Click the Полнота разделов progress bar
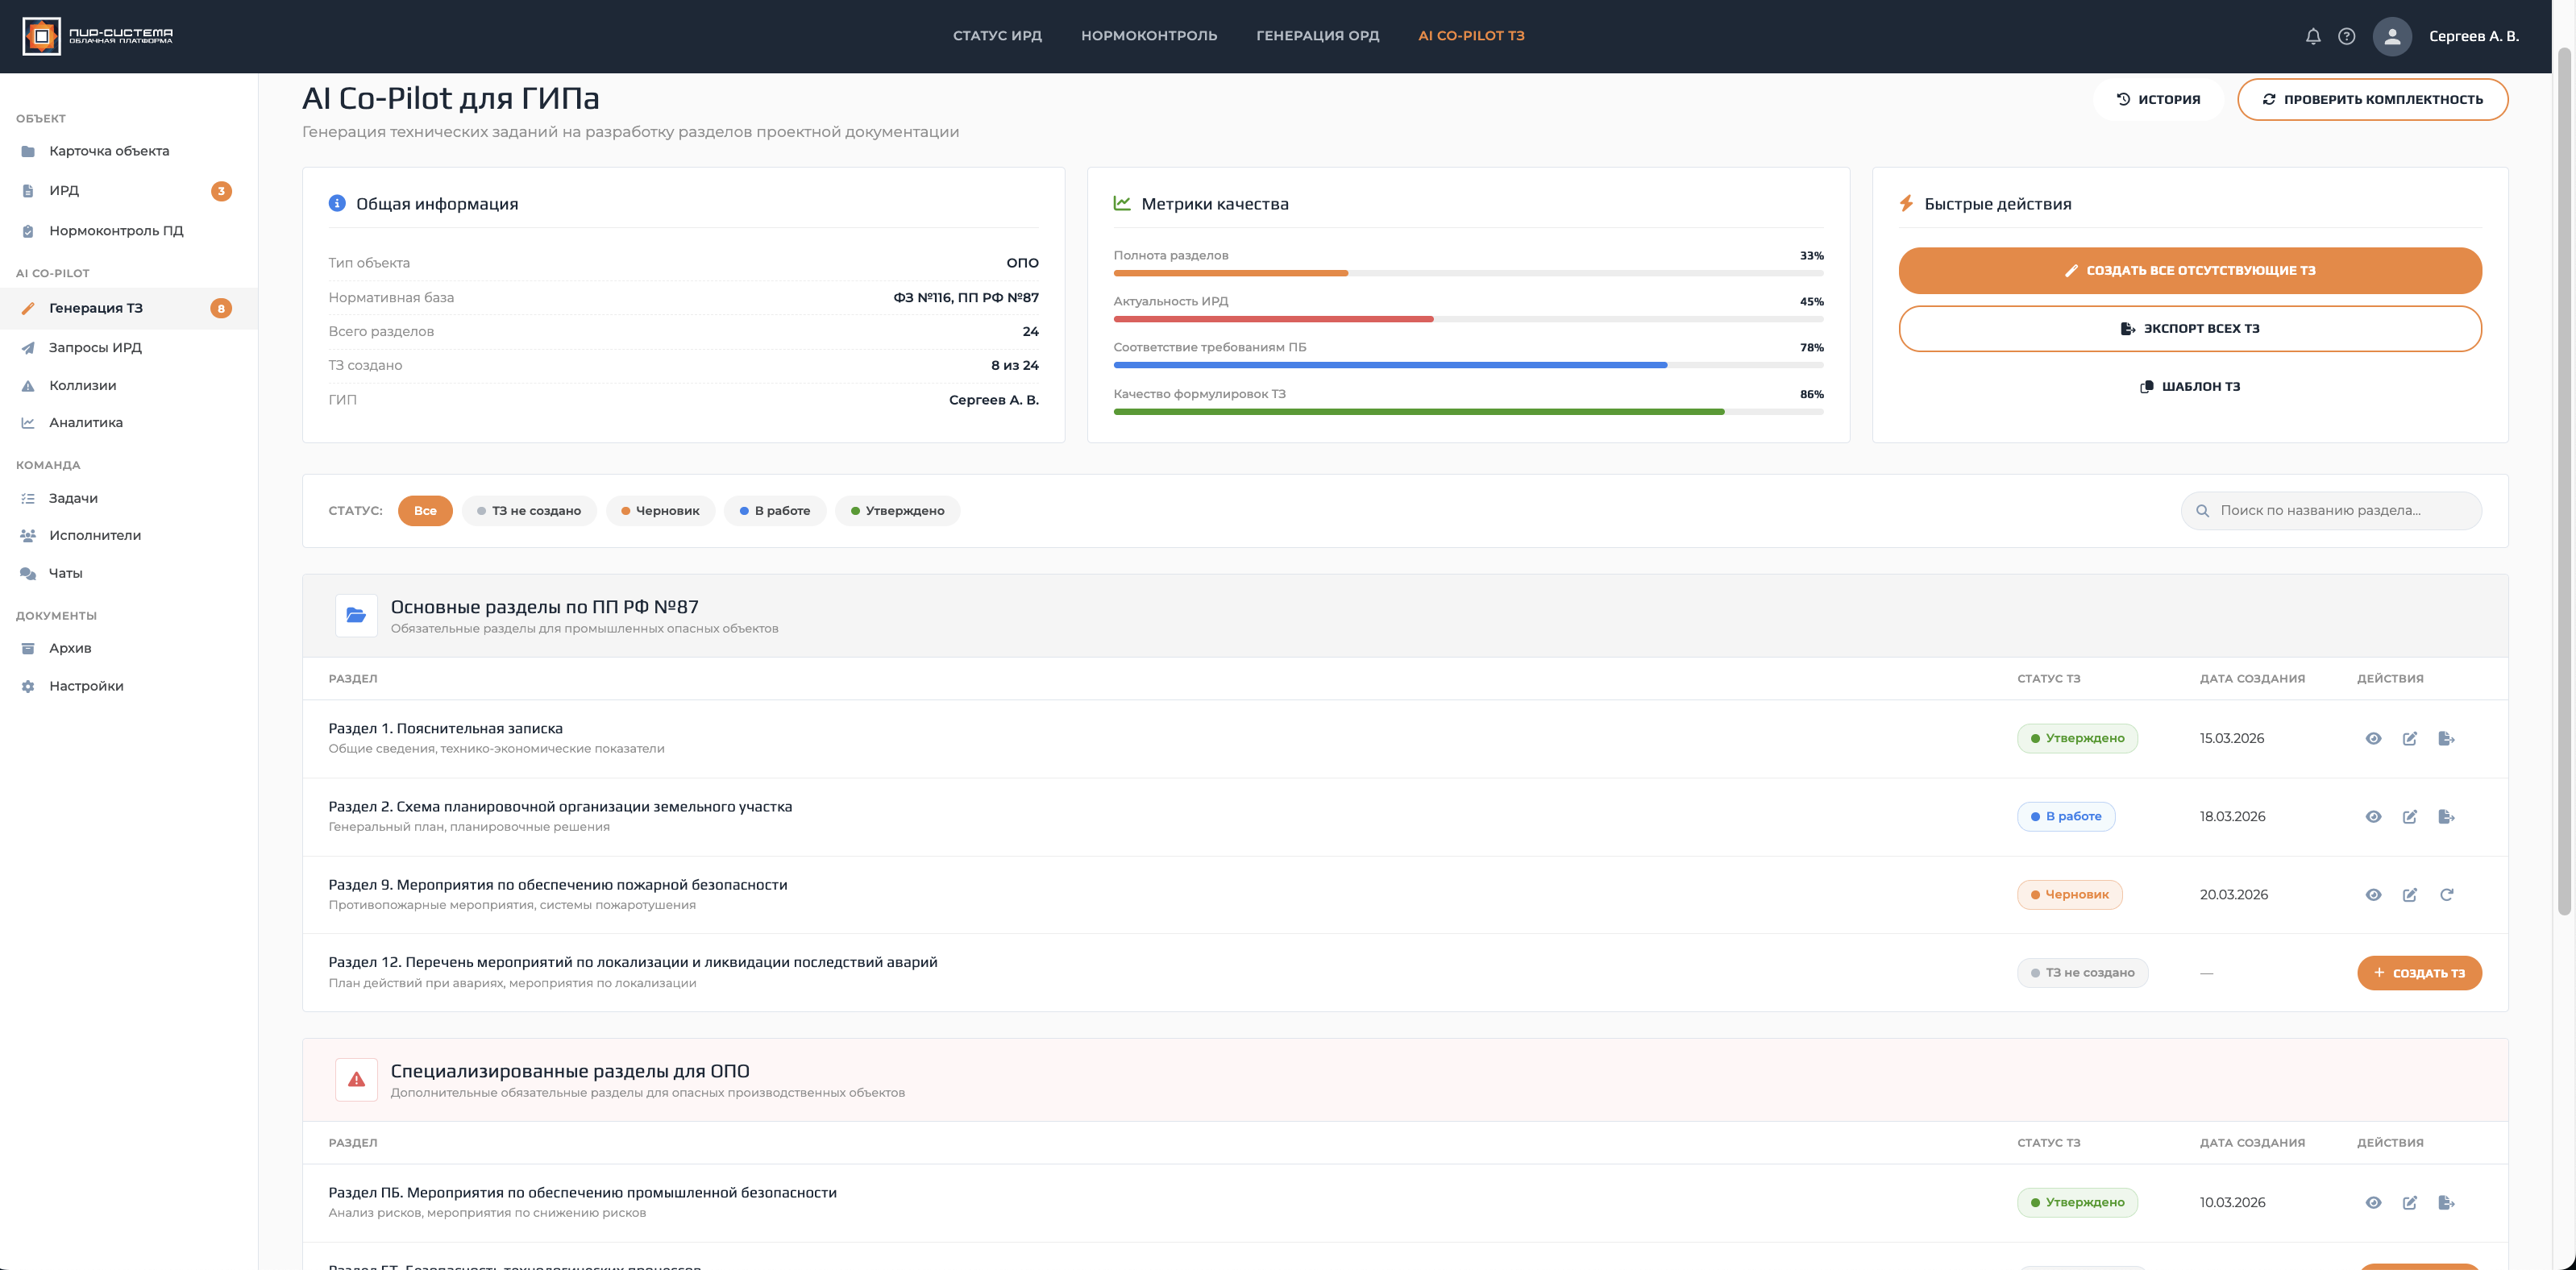Screen dimensions: 2576x1270 (1468, 273)
